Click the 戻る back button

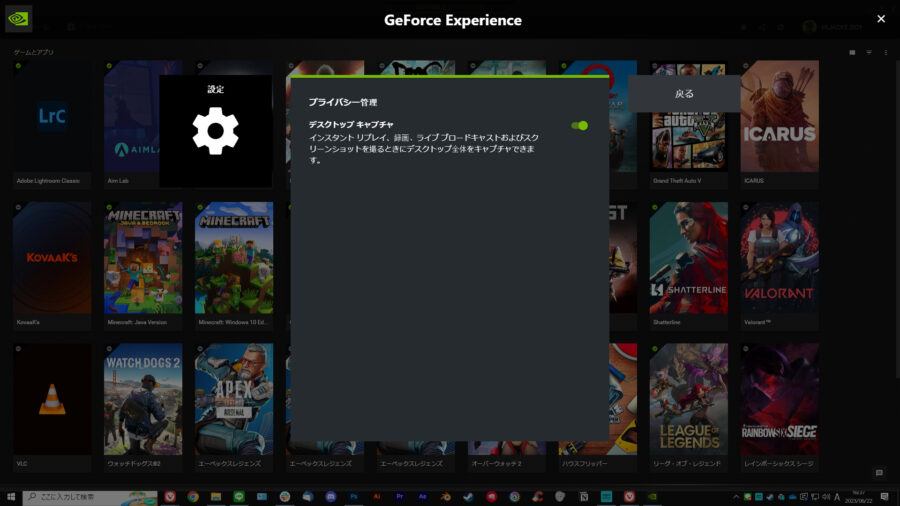click(684, 94)
